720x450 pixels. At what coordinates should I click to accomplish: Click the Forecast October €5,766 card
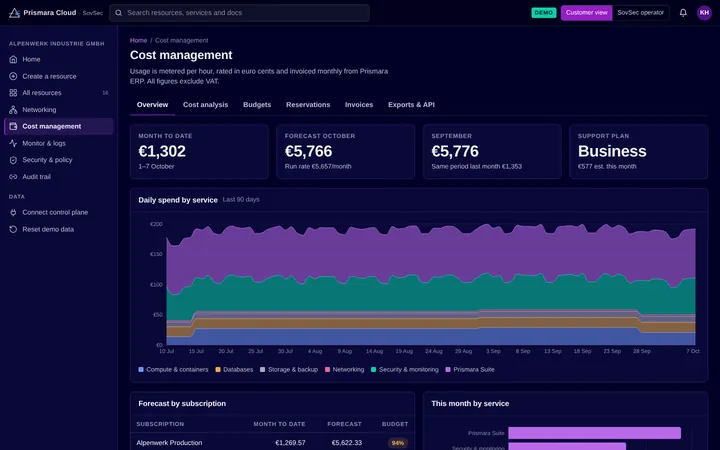pyautogui.click(x=346, y=152)
